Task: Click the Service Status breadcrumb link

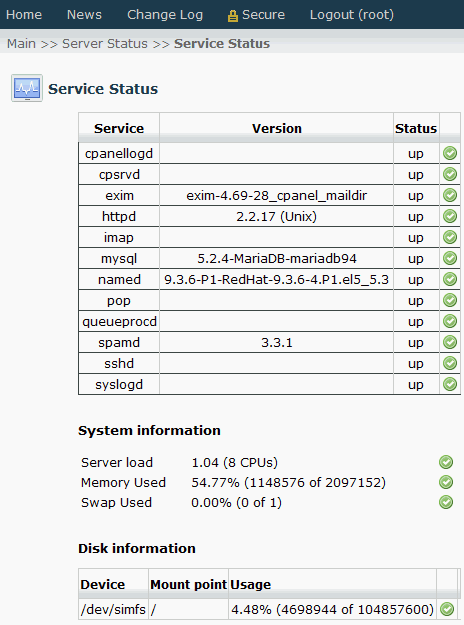Action: coord(222,43)
